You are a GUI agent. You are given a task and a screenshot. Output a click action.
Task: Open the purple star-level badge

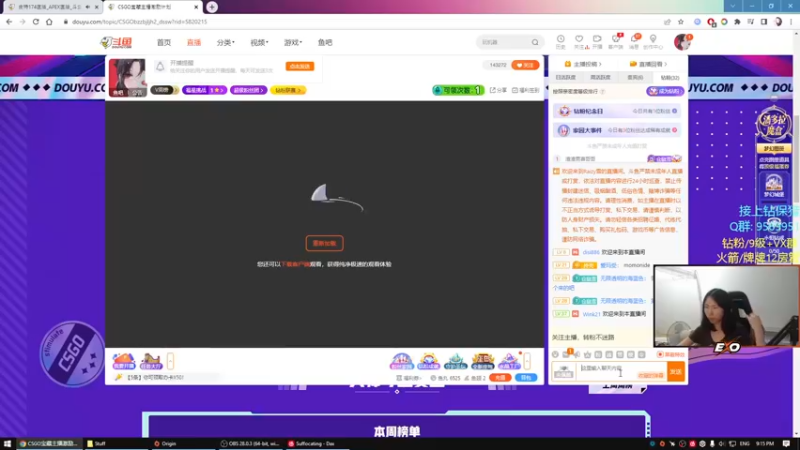[204, 90]
